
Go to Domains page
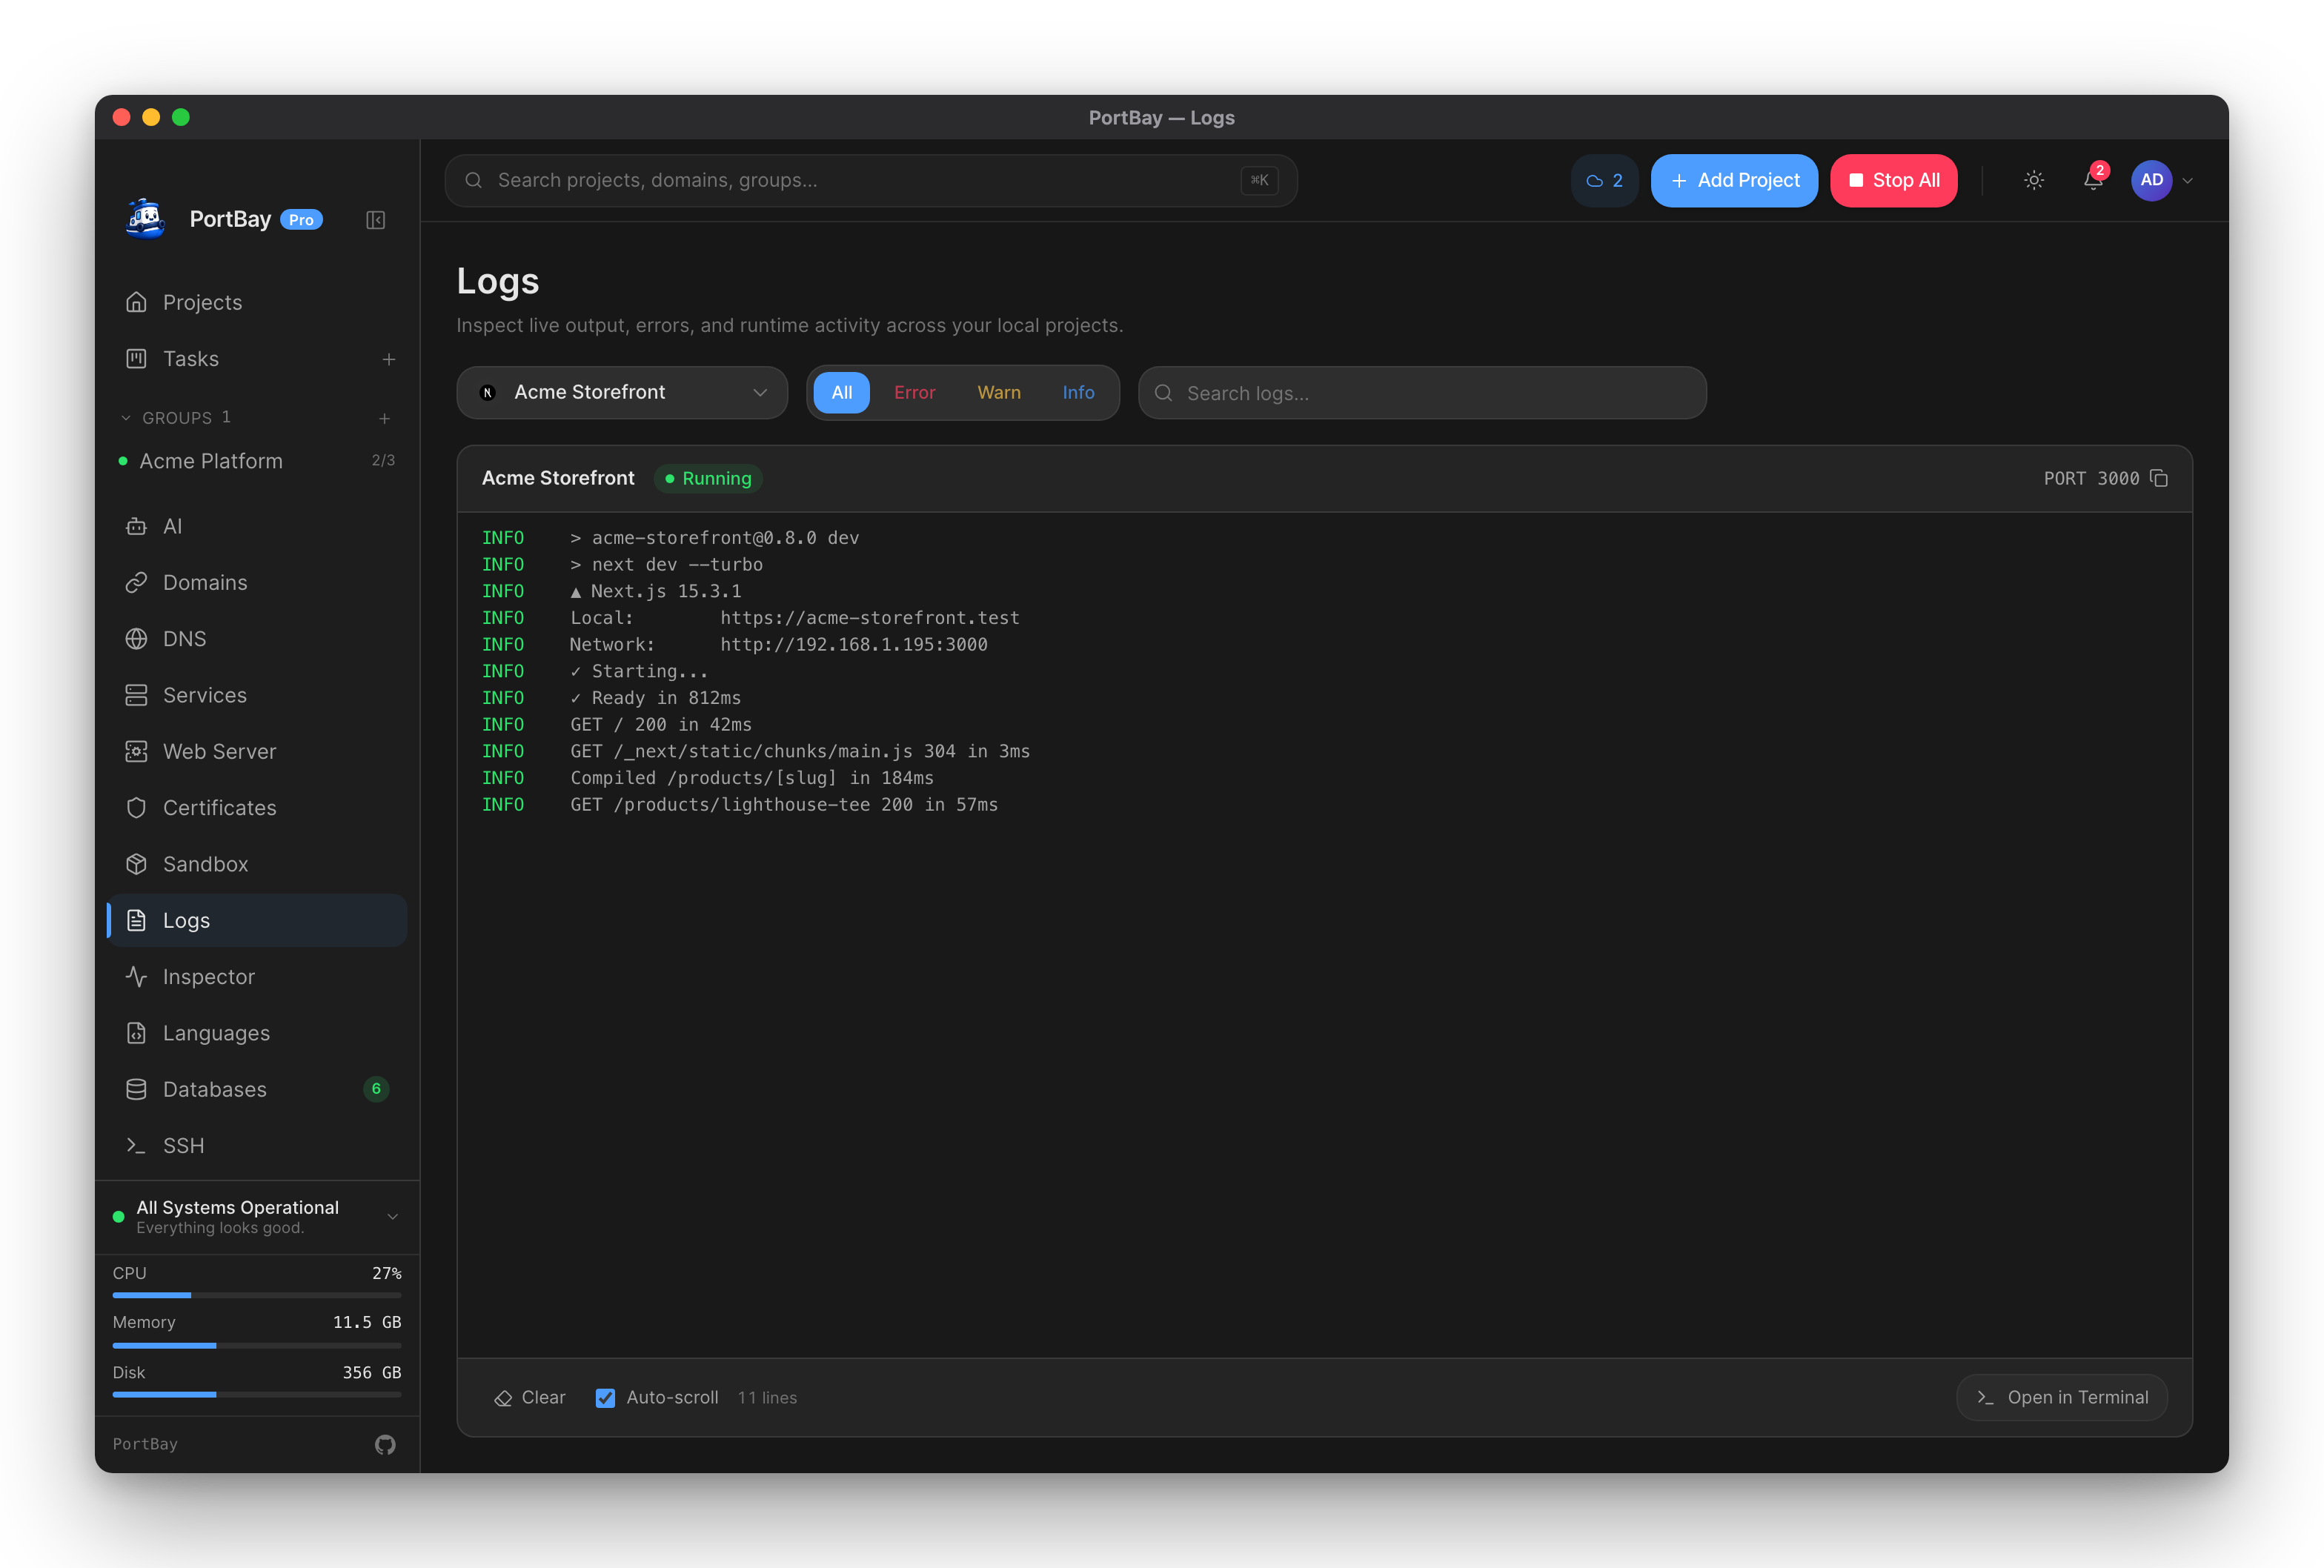pyautogui.click(x=257, y=582)
